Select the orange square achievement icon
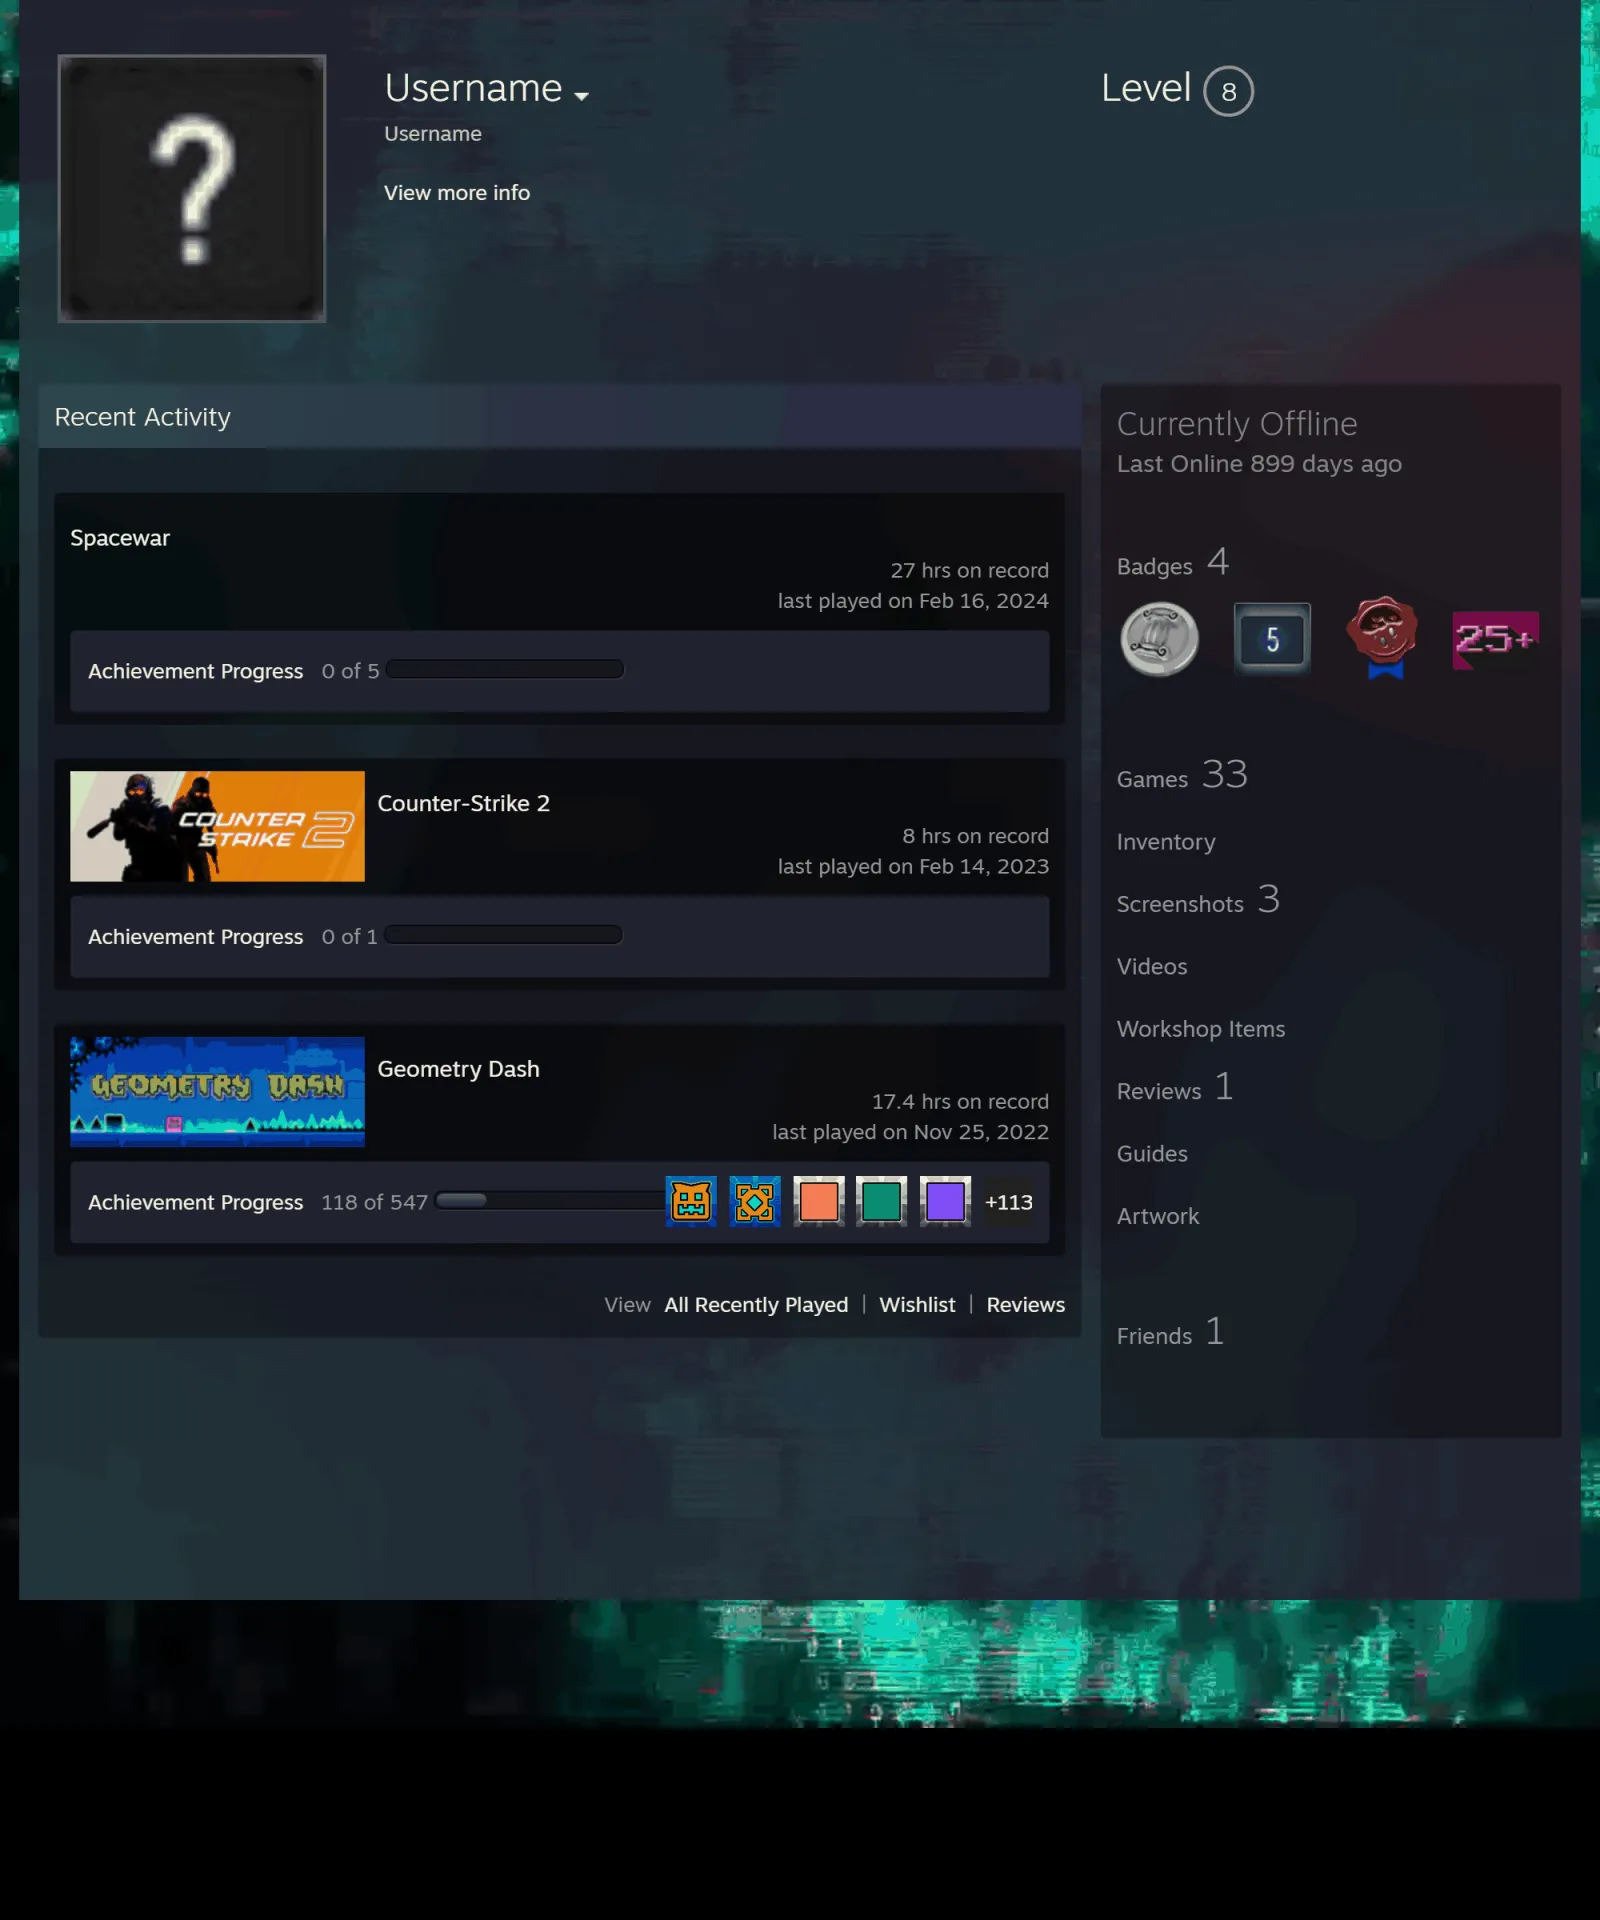The width and height of the screenshot is (1600, 1920). click(x=819, y=1201)
